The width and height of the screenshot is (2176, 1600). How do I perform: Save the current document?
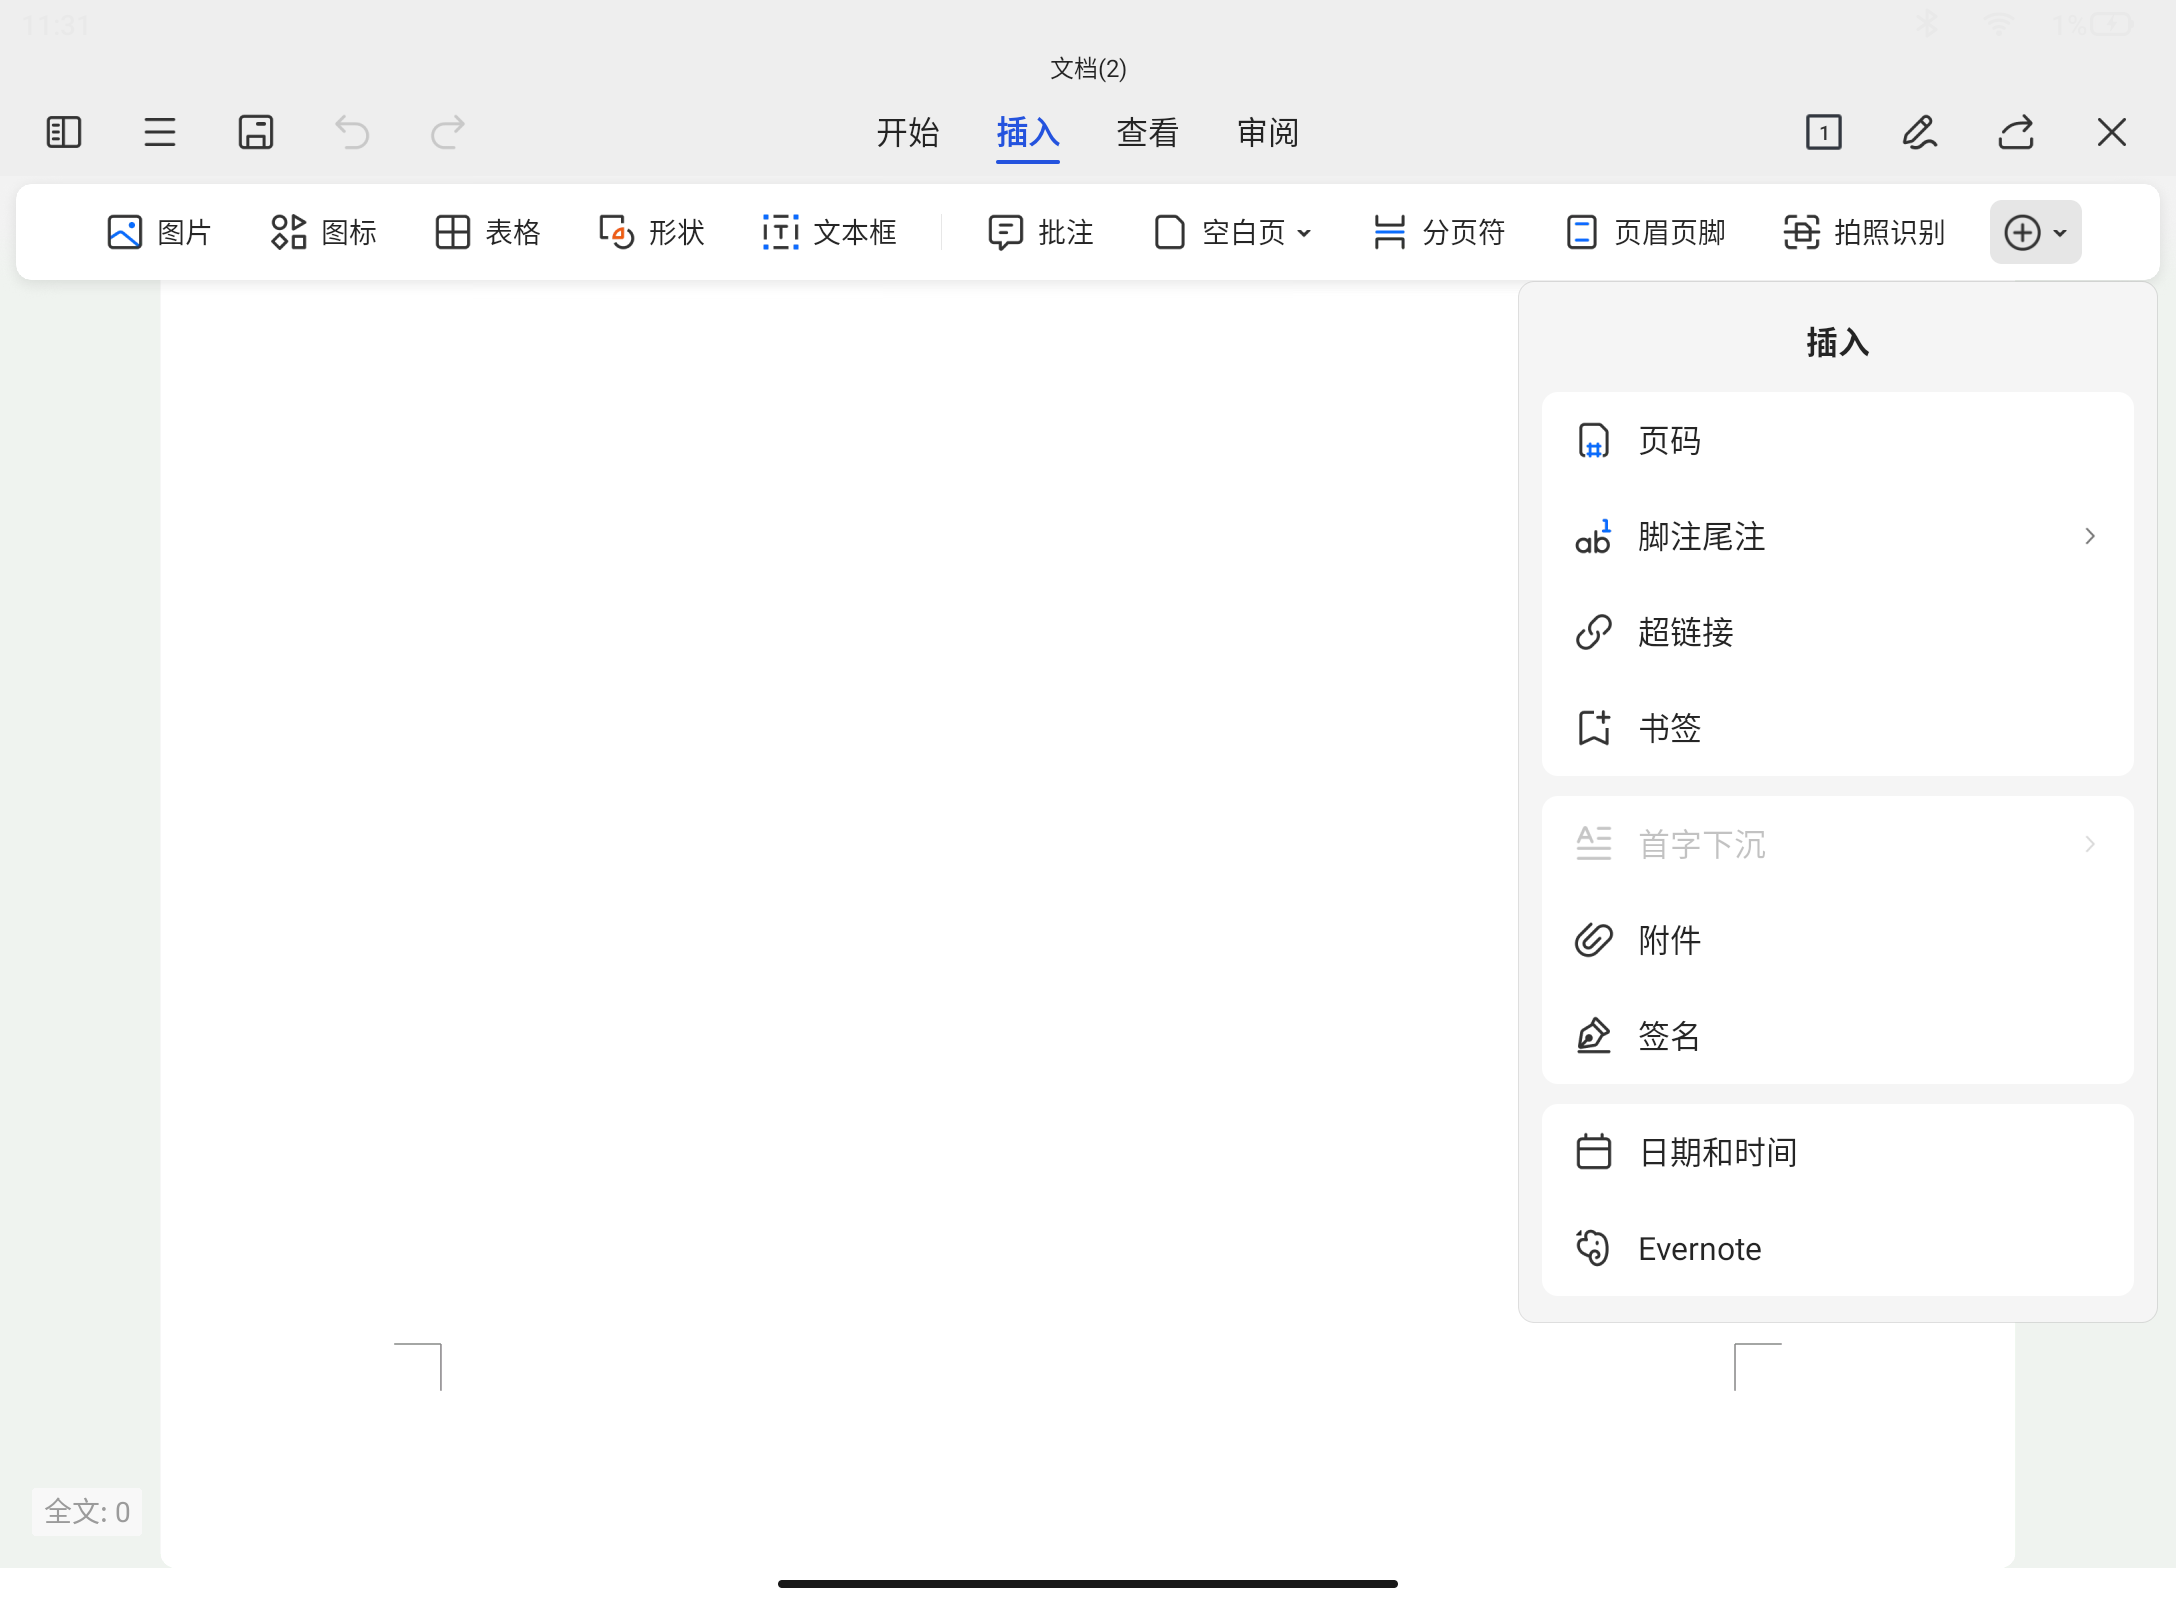(256, 131)
